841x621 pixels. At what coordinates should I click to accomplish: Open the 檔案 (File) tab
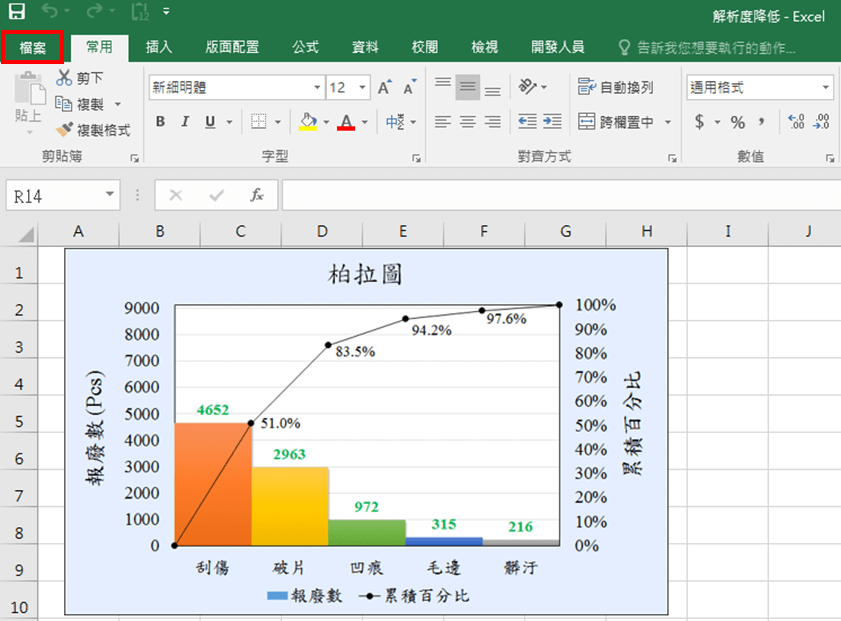[33, 47]
